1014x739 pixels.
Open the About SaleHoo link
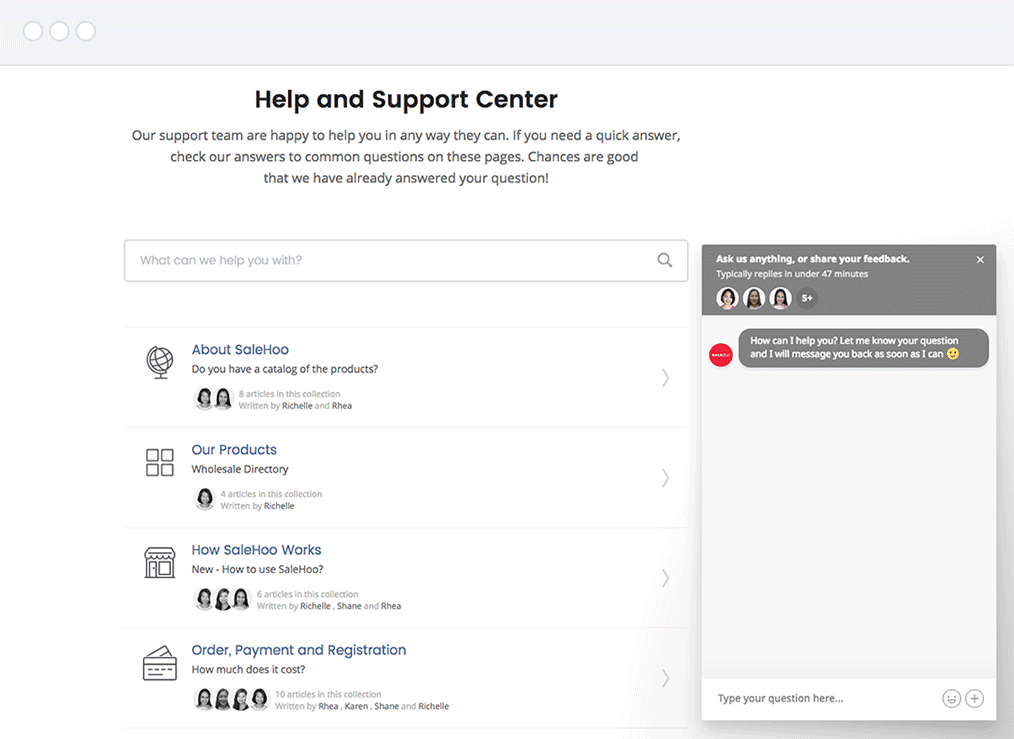pyautogui.click(x=240, y=350)
